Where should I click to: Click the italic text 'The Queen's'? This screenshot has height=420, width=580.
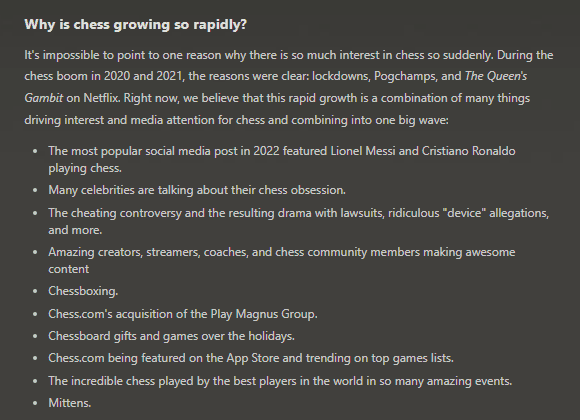496,76
